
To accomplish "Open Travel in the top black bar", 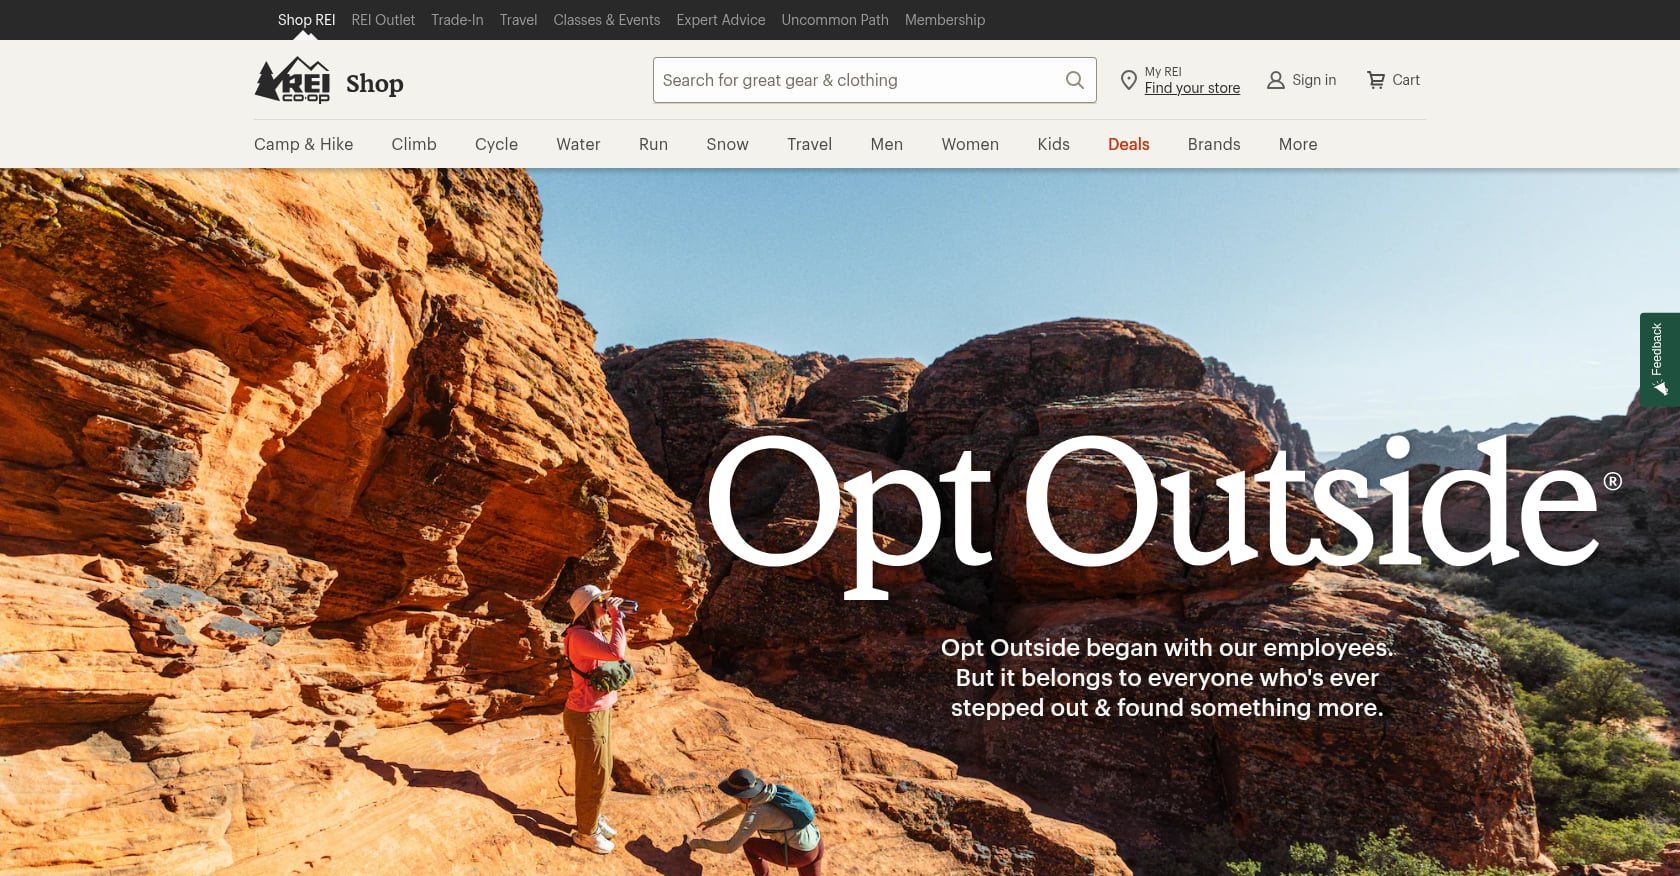I will [518, 20].
